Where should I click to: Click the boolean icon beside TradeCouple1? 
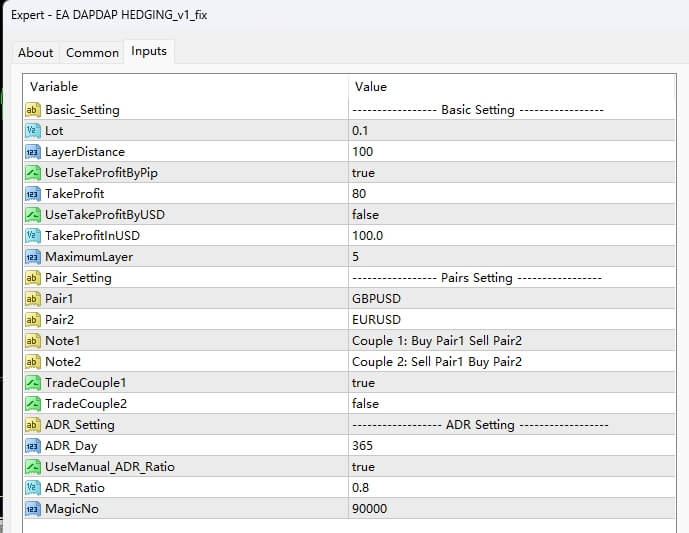[33, 383]
